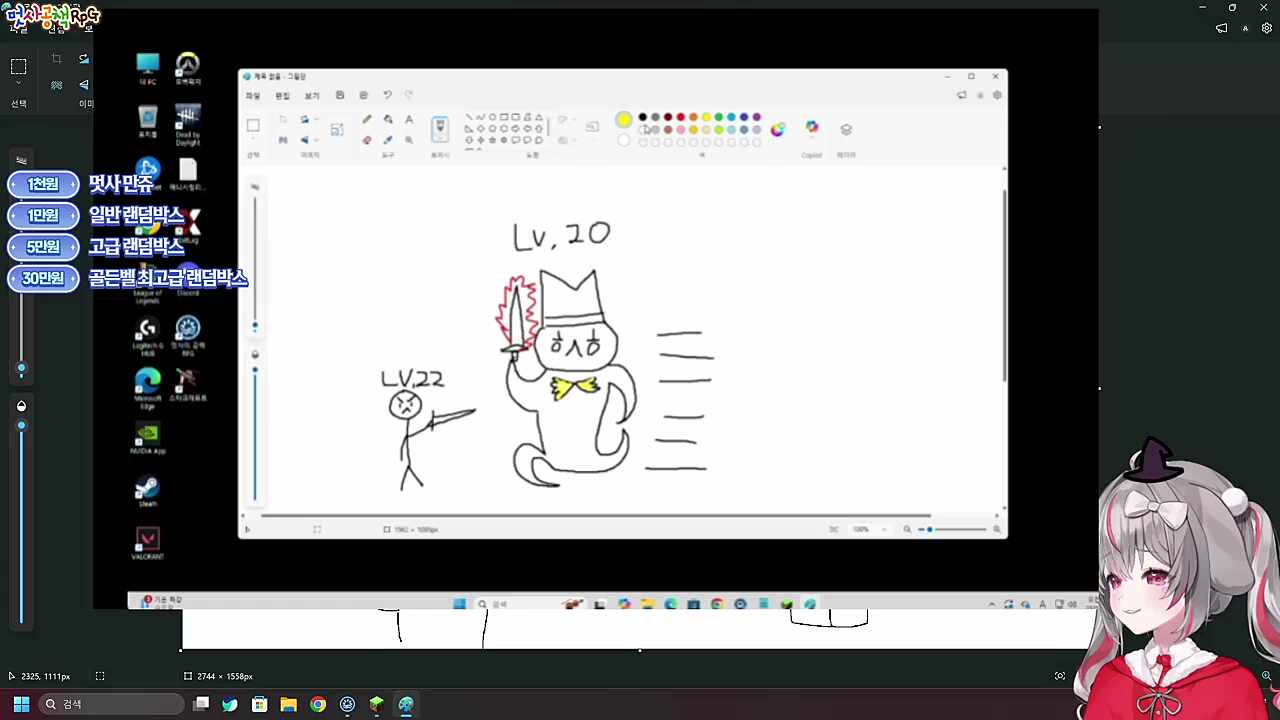
Task: Open the Edit colors wheel
Action: pyautogui.click(x=778, y=129)
